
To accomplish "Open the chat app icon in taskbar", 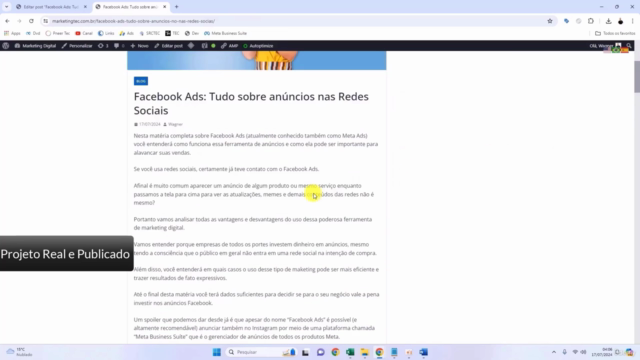I will pos(320,352).
